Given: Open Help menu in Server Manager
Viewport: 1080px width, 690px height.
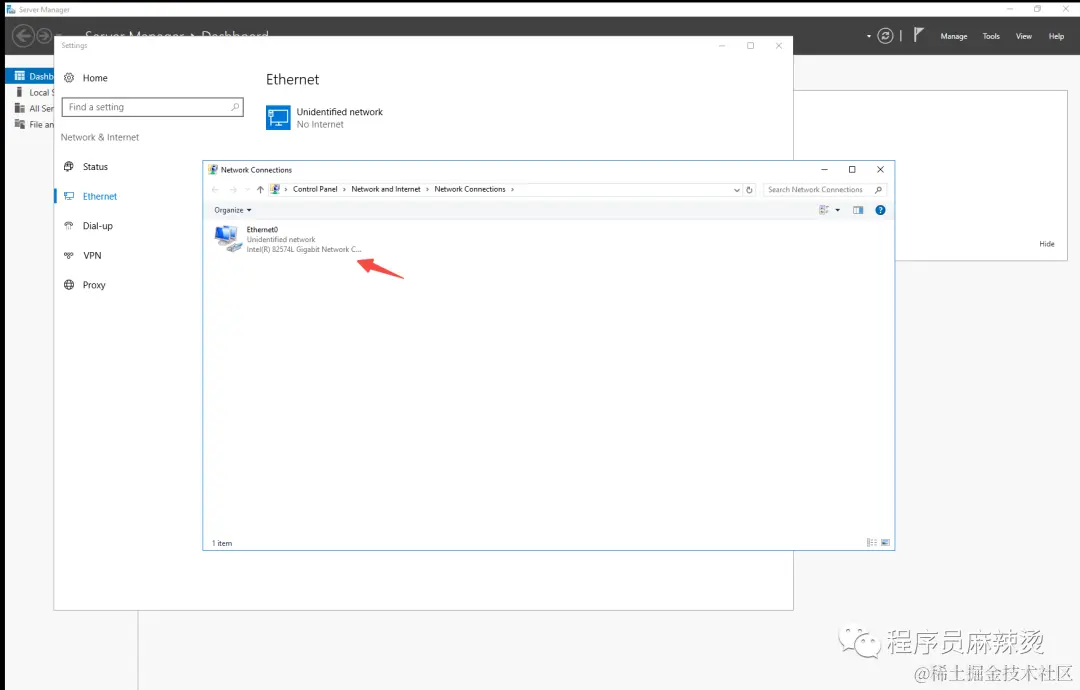Looking at the screenshot, I should [x=1056, y=36].
